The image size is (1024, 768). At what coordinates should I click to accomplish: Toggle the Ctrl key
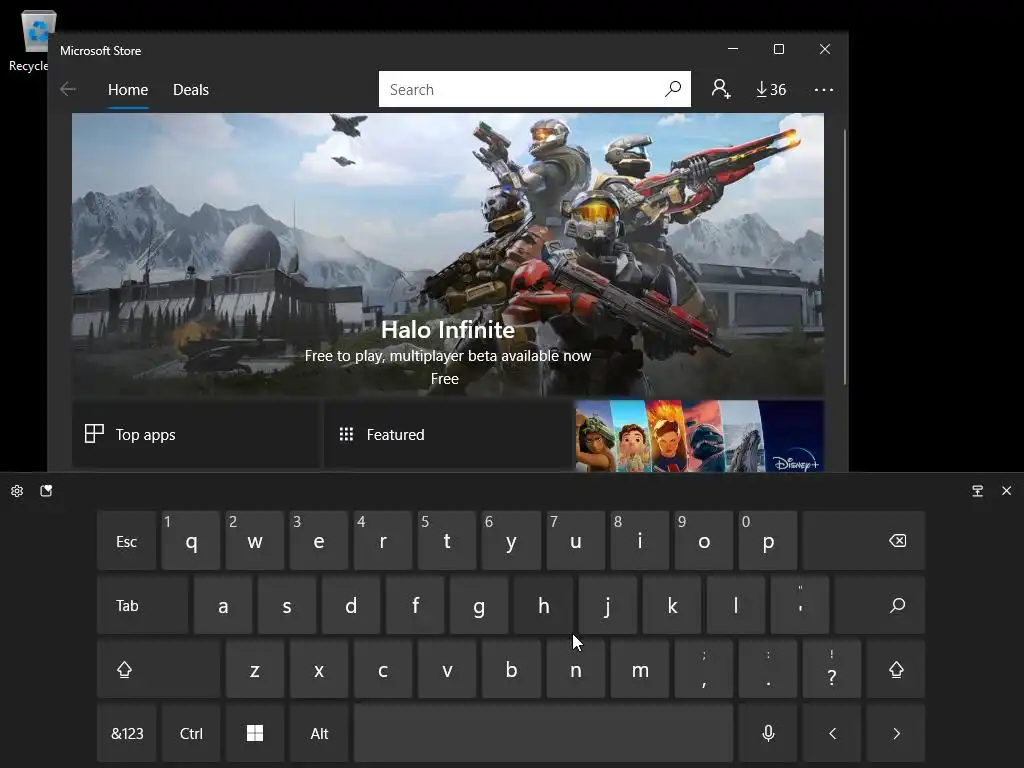(191, 733)
